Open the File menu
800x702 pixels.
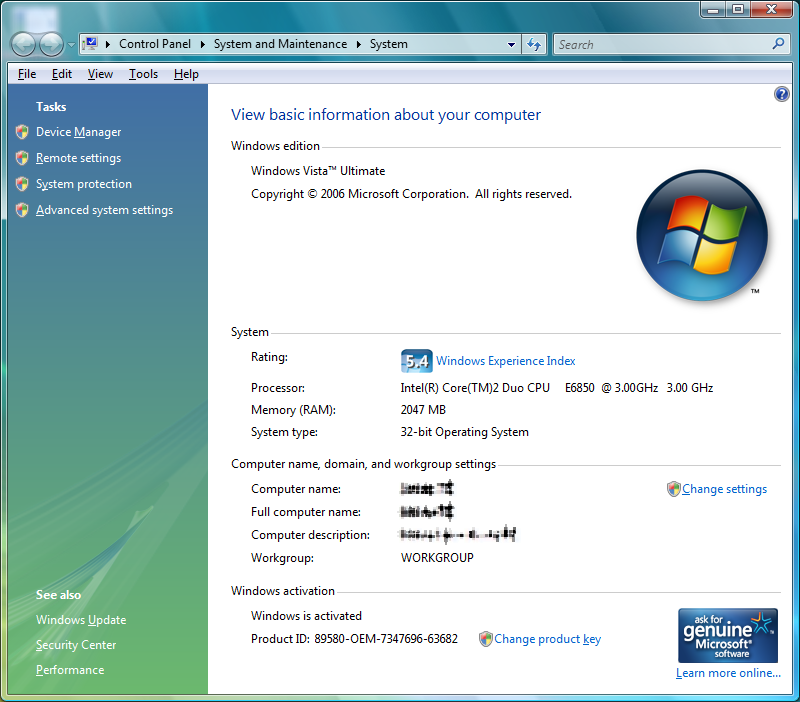point(27,74)
